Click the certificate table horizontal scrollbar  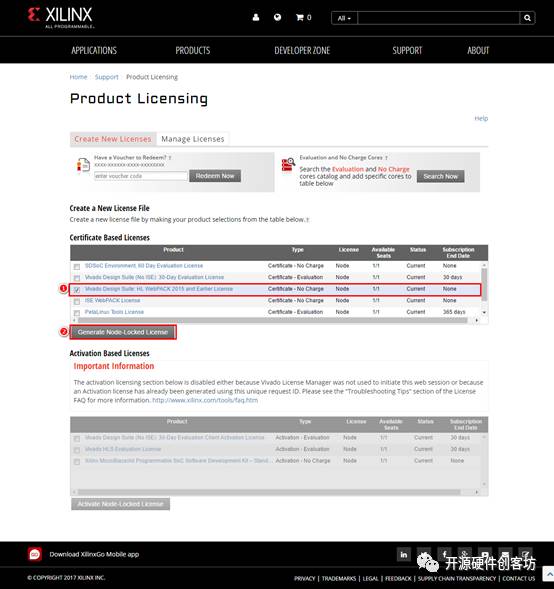[x=272, y=320]
